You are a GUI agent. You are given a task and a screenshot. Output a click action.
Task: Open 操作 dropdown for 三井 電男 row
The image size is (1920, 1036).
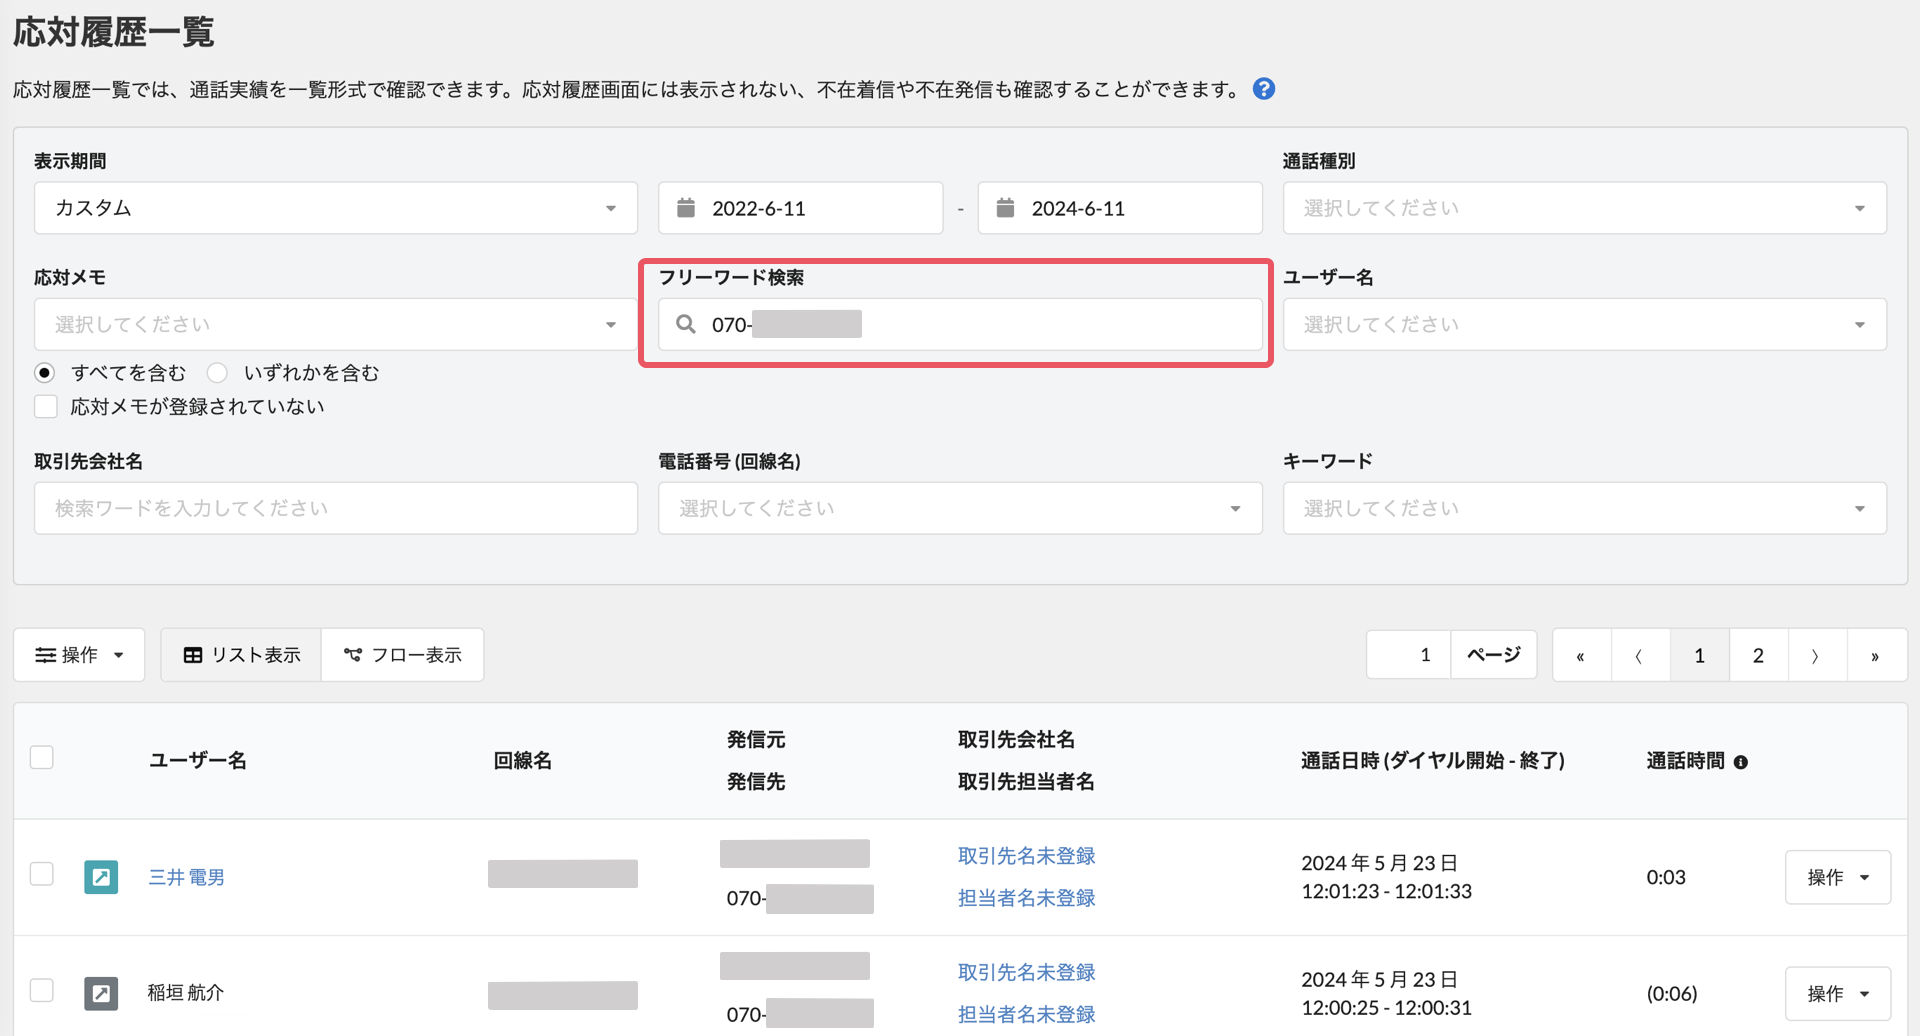[1838, 877]
